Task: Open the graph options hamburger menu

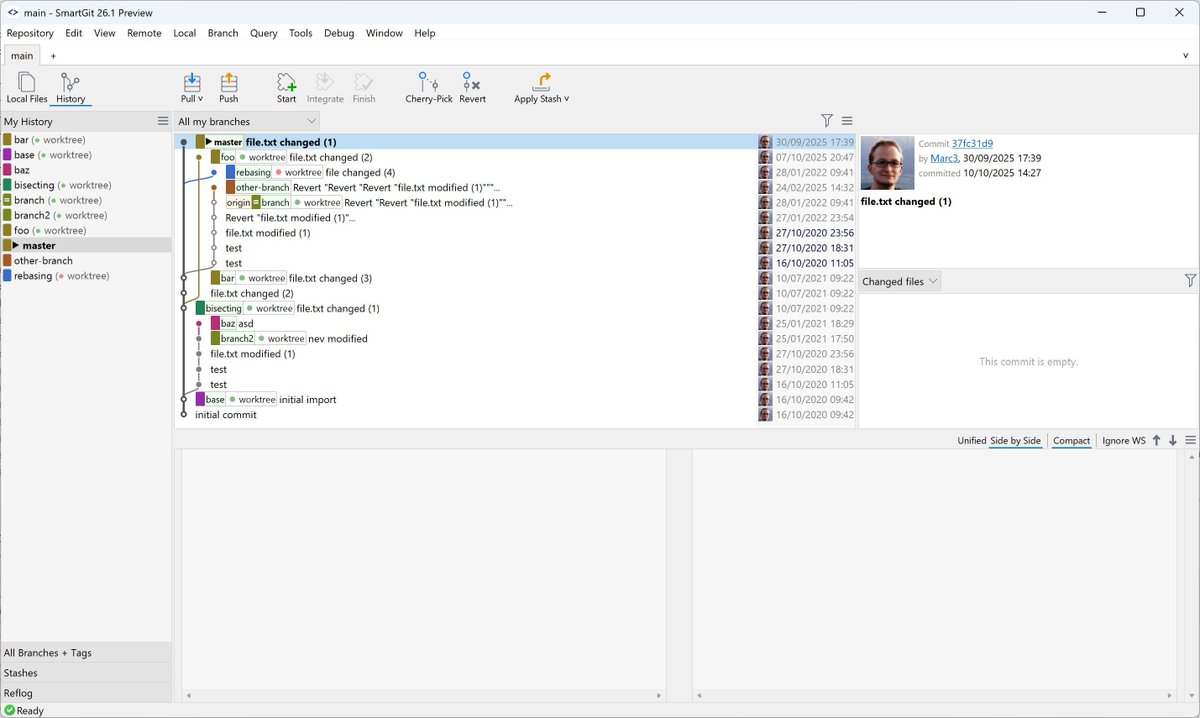Action: (847, 120)
